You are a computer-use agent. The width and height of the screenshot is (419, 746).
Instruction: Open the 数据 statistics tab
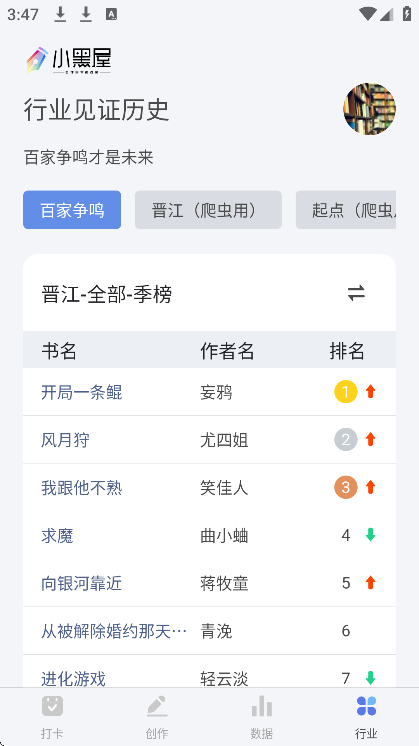pos(262,717)
